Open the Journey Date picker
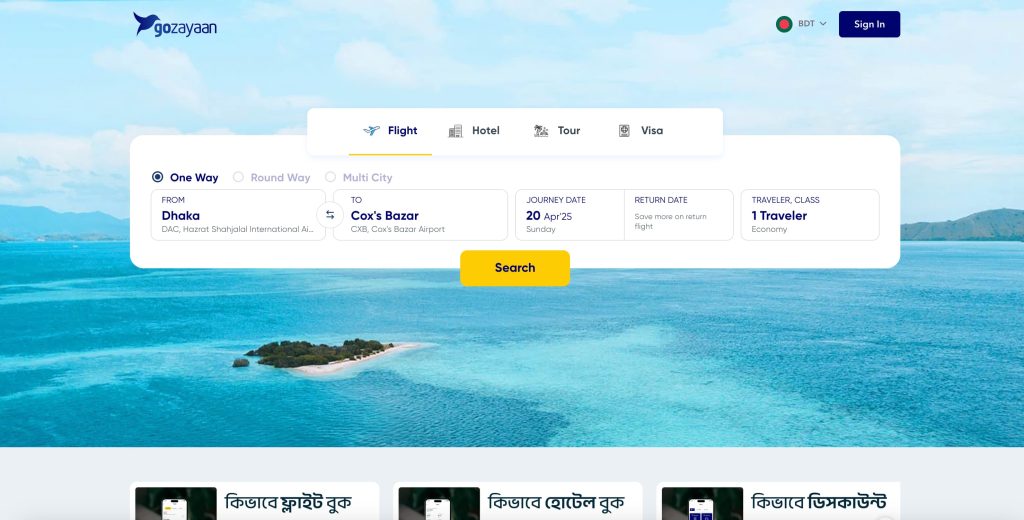Screen dimensions: 1024x520 tap(569, 215)
